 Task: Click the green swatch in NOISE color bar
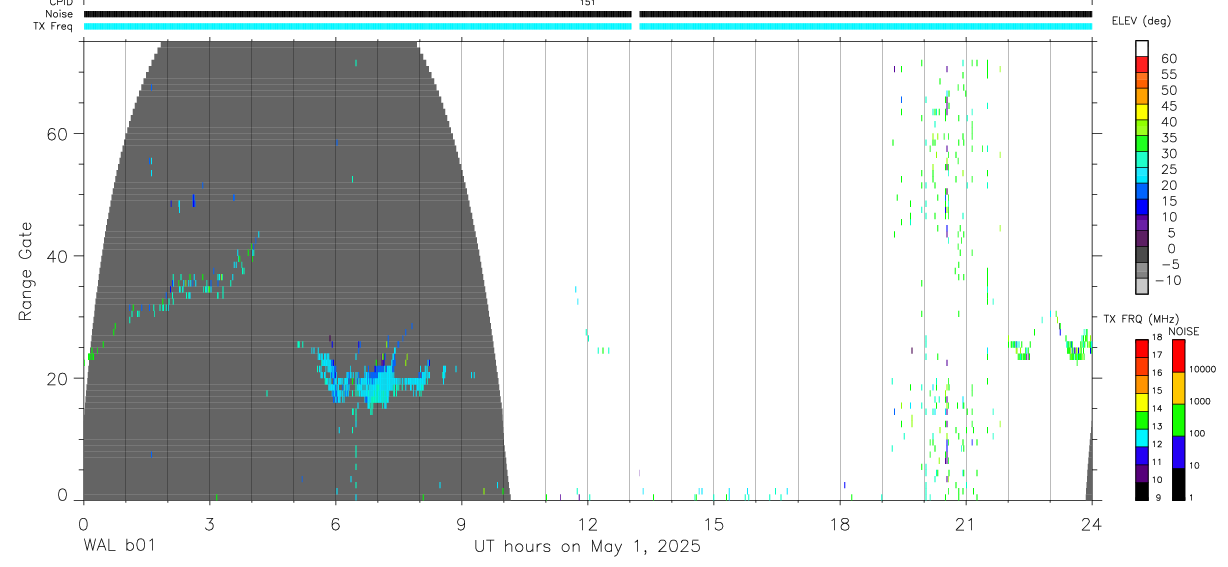click(x=1178, y=420)
